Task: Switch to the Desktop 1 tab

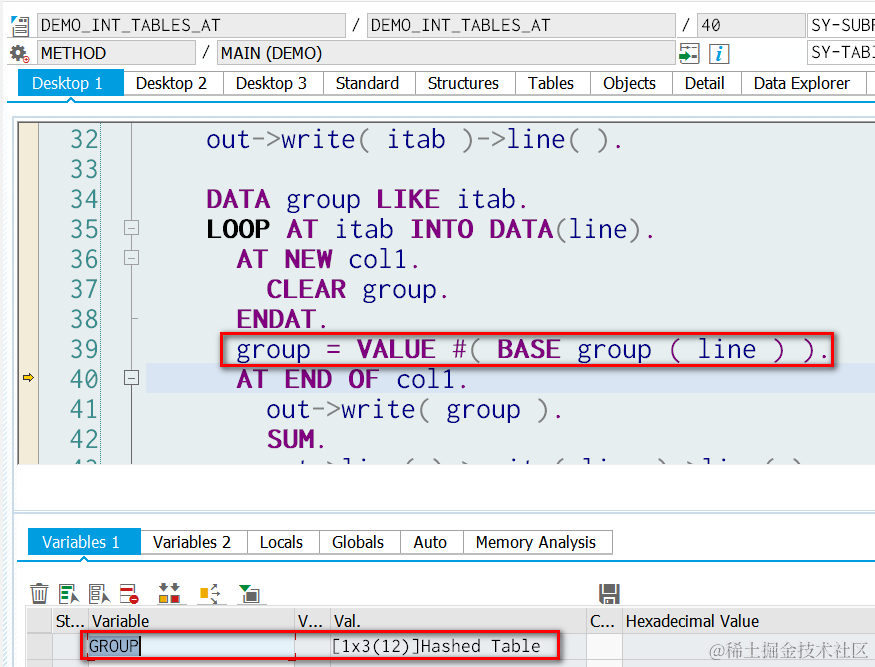Action: coord(70,83)
